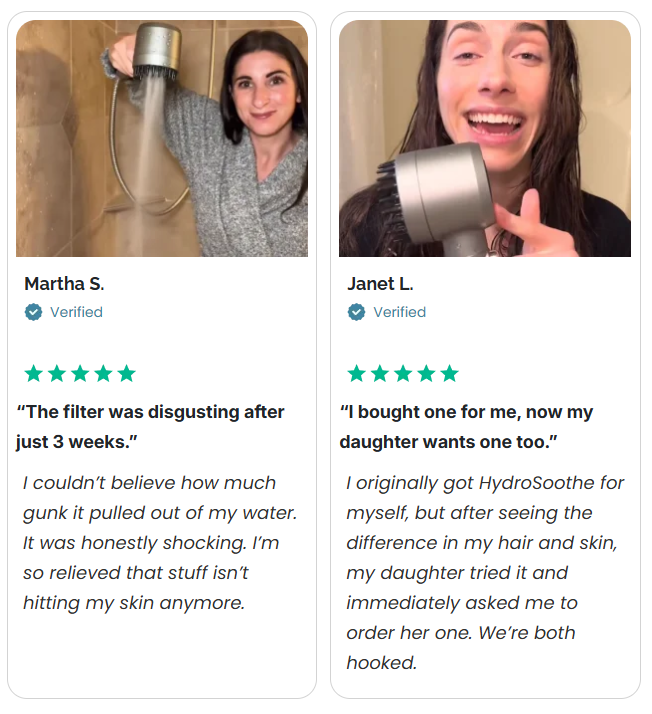
Task: Click Janet's review body mentioning HydroSoothe
Action: [x=485, y=573]
